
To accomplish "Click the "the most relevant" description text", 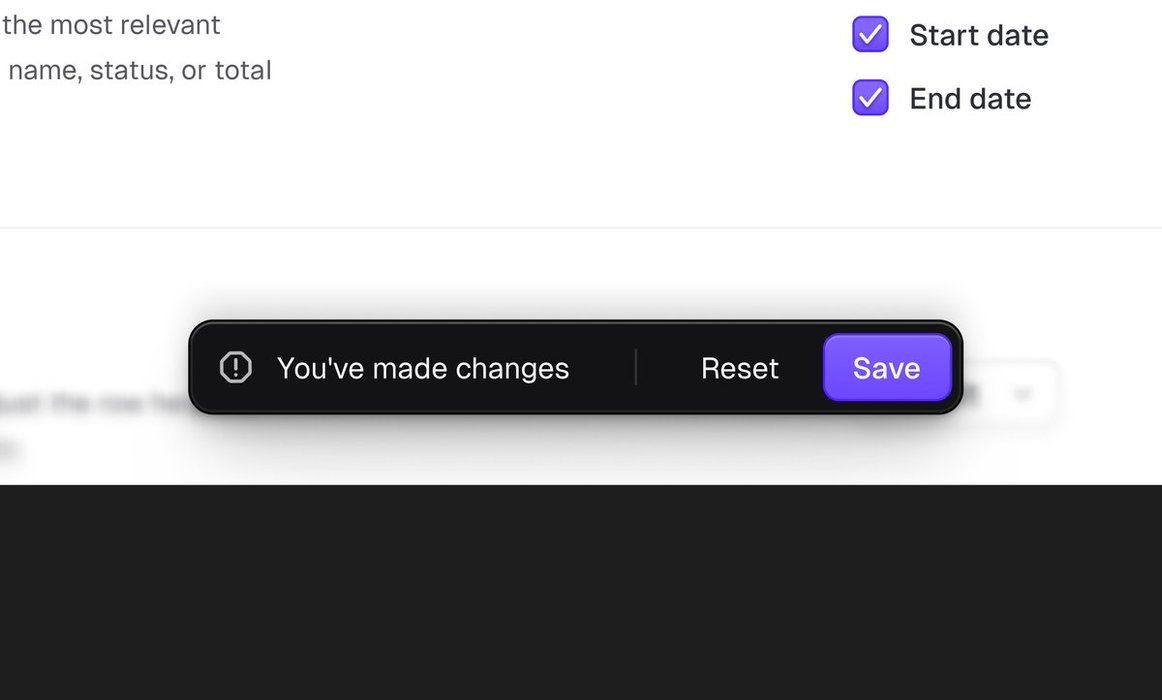I will pos(110,25).
